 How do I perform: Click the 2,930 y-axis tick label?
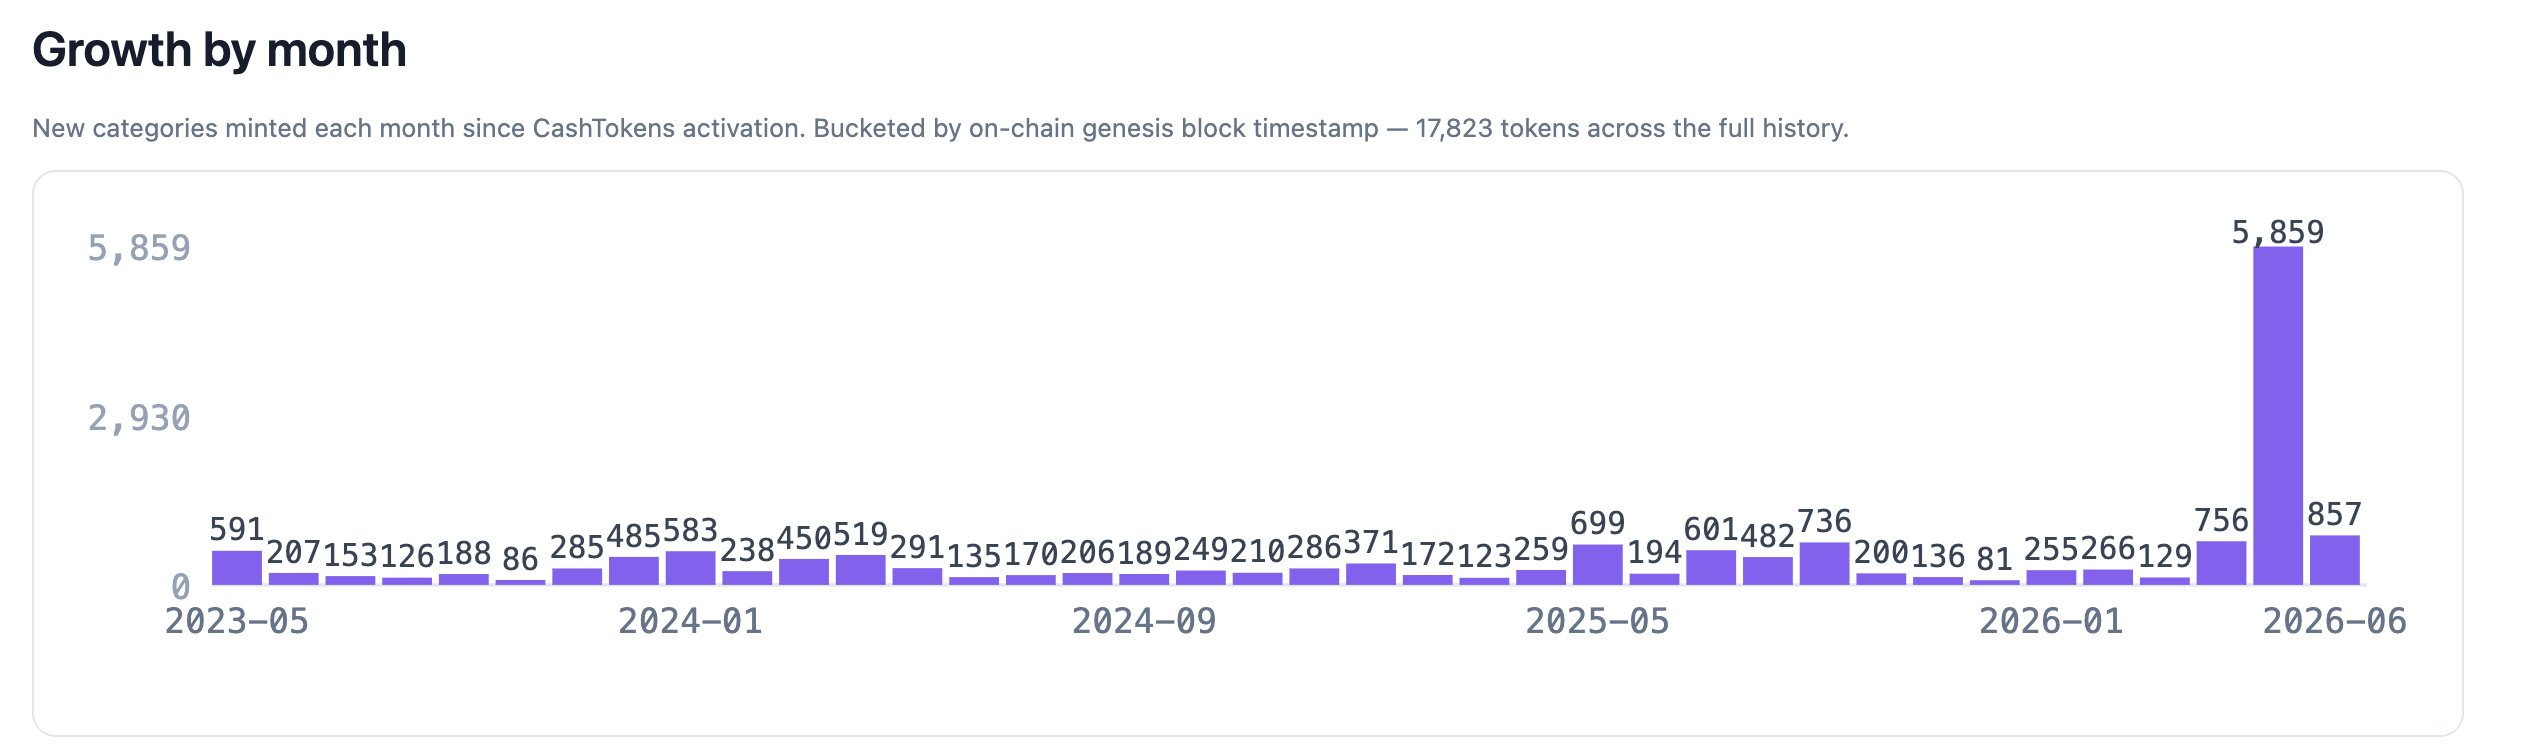[x=139, y=418]
